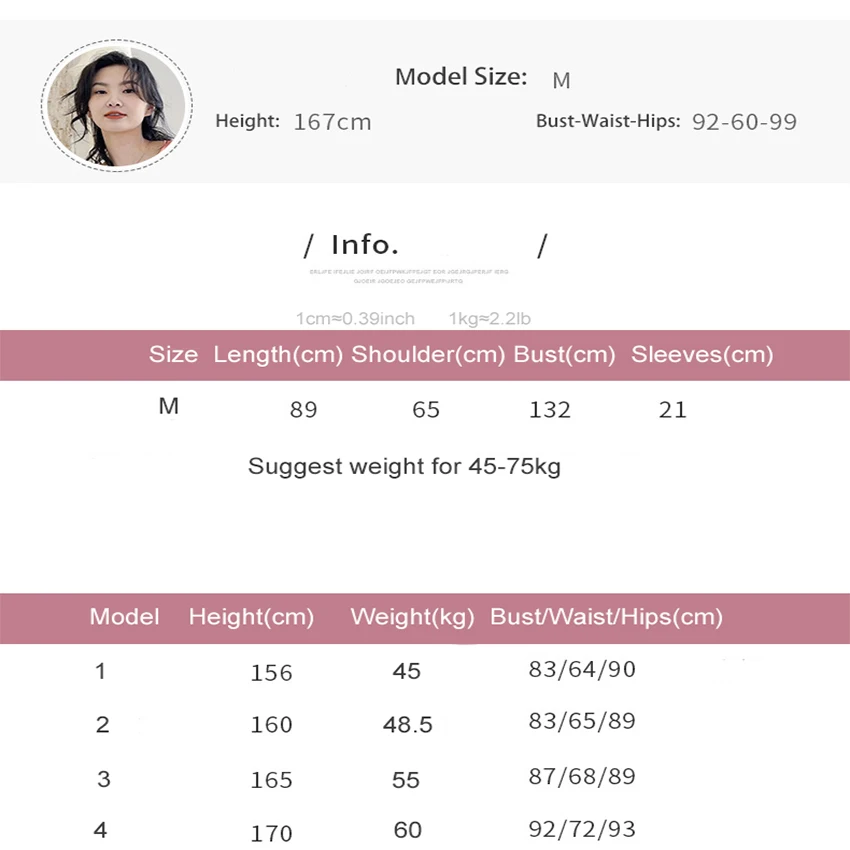Select the Shoulder(cm) column header
Image resolution: width=850 pixels, height=850 pixels.
click(x=428, y=355)
